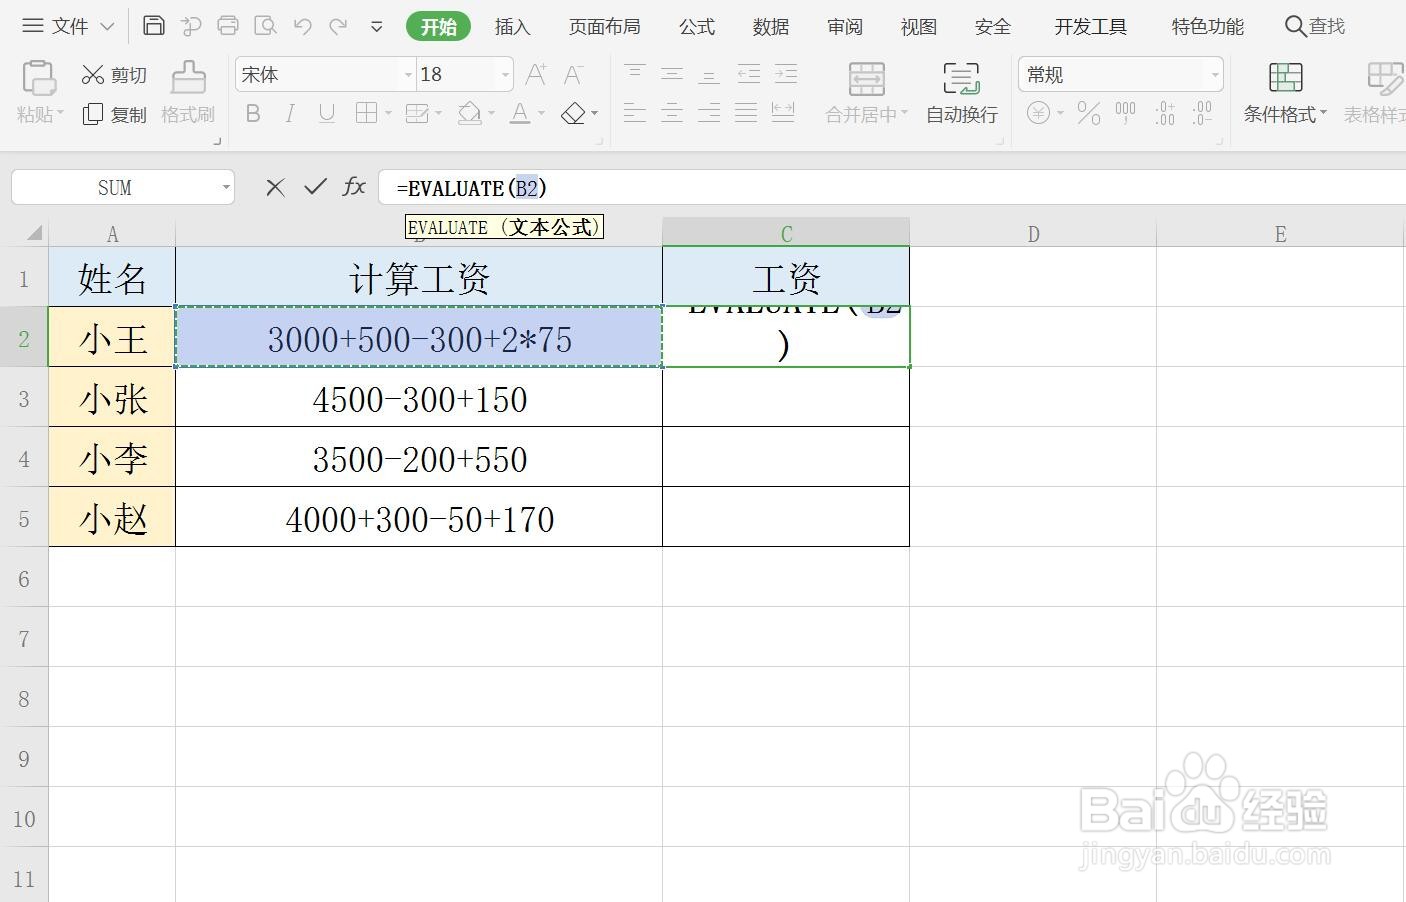Click Merge and Center (合并居中) button
The image size is (1406, 902).
(x=866, y=93)
